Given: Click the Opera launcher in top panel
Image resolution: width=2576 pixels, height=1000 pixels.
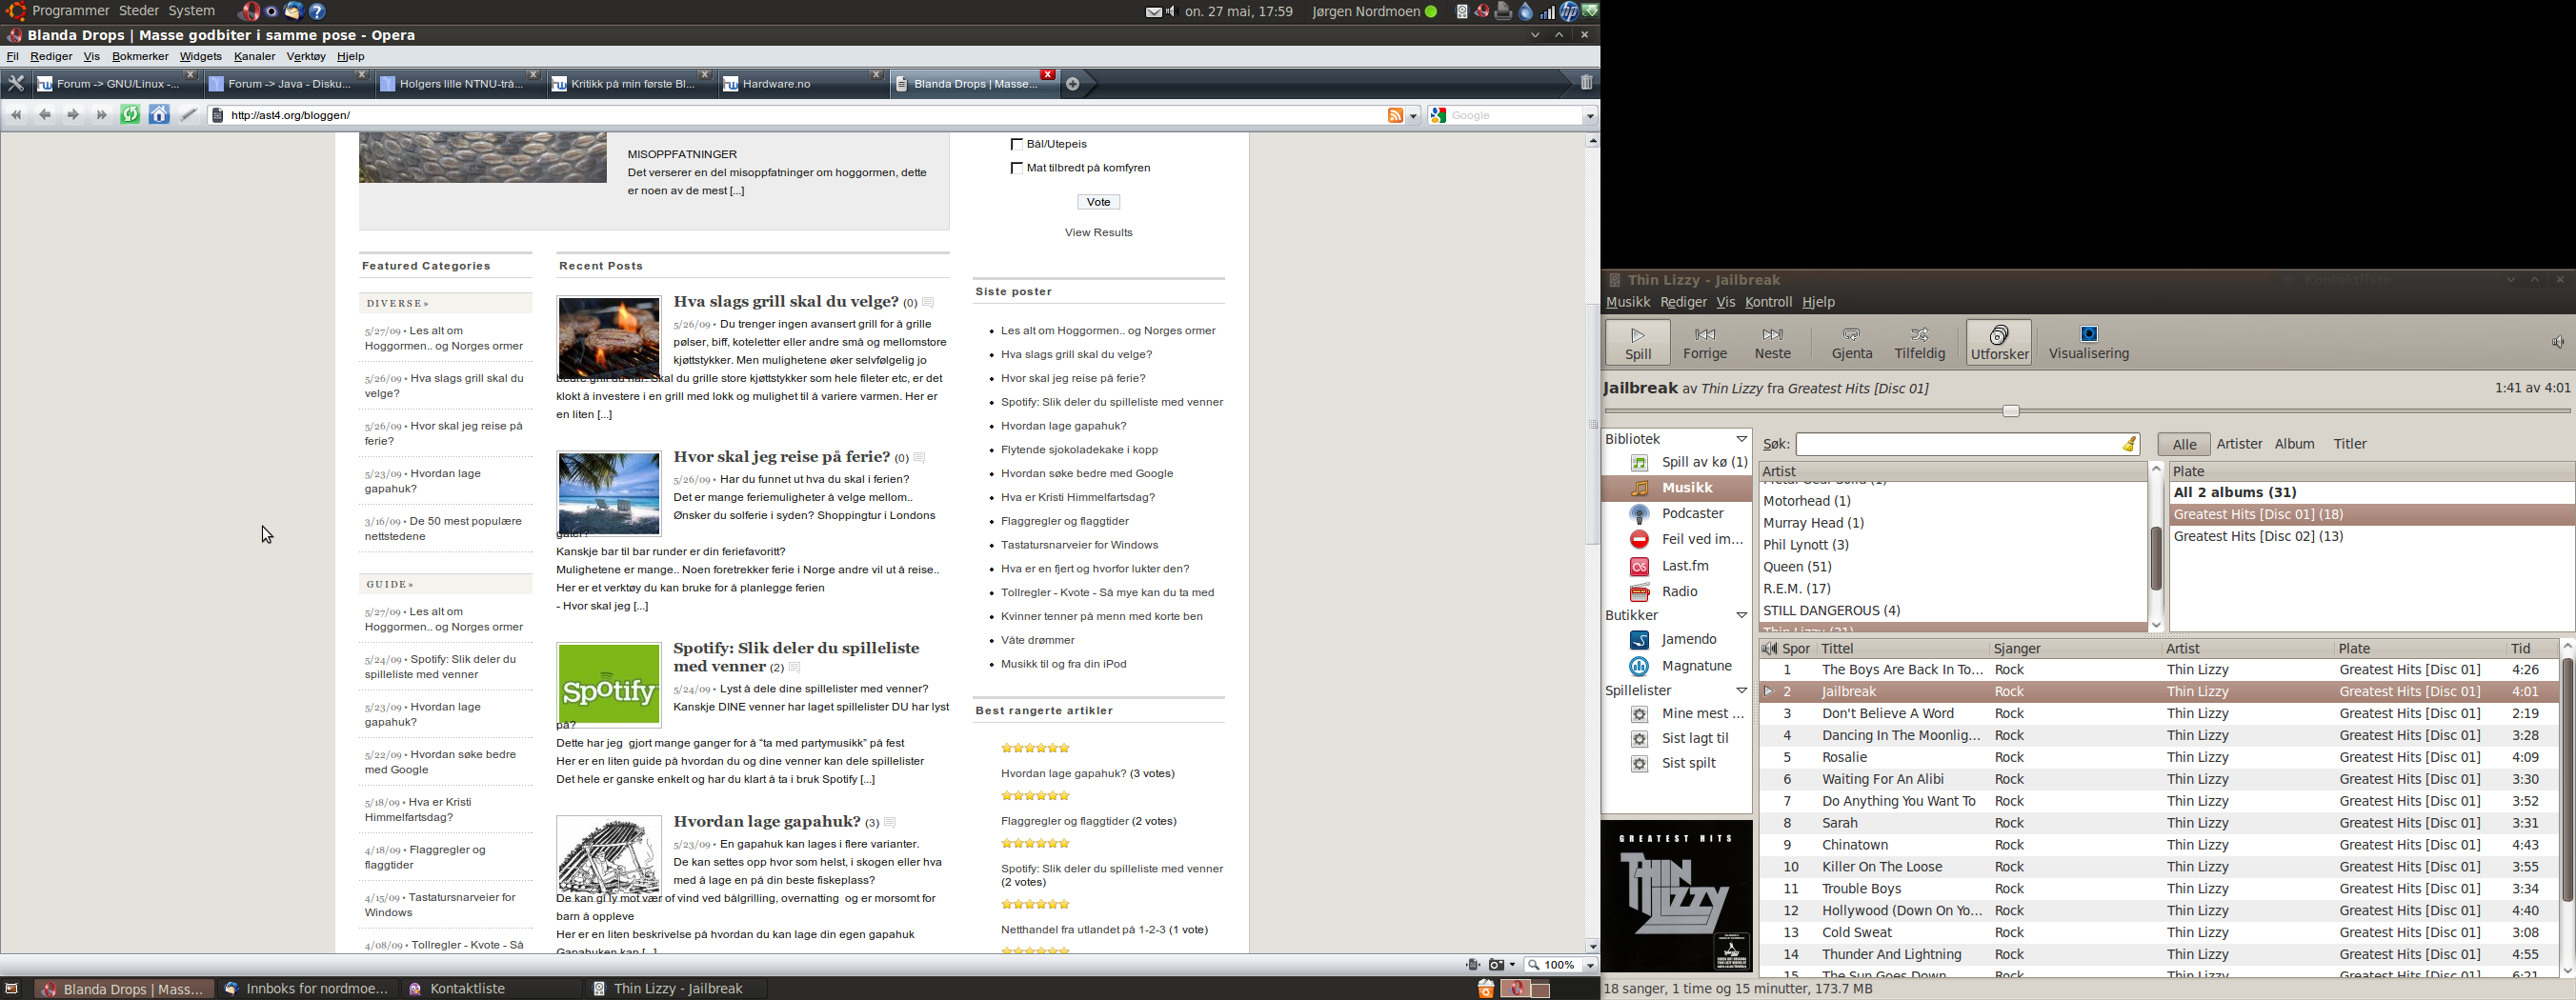Looking at the screenshot, I should coord(248,12).
